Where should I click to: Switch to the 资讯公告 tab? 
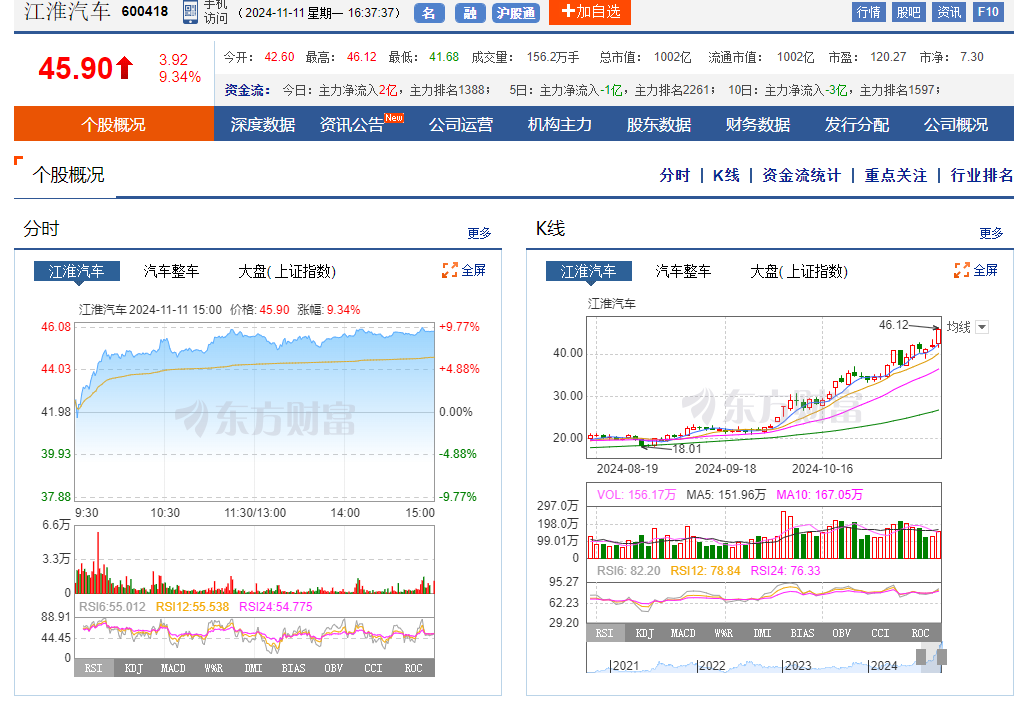352,124
